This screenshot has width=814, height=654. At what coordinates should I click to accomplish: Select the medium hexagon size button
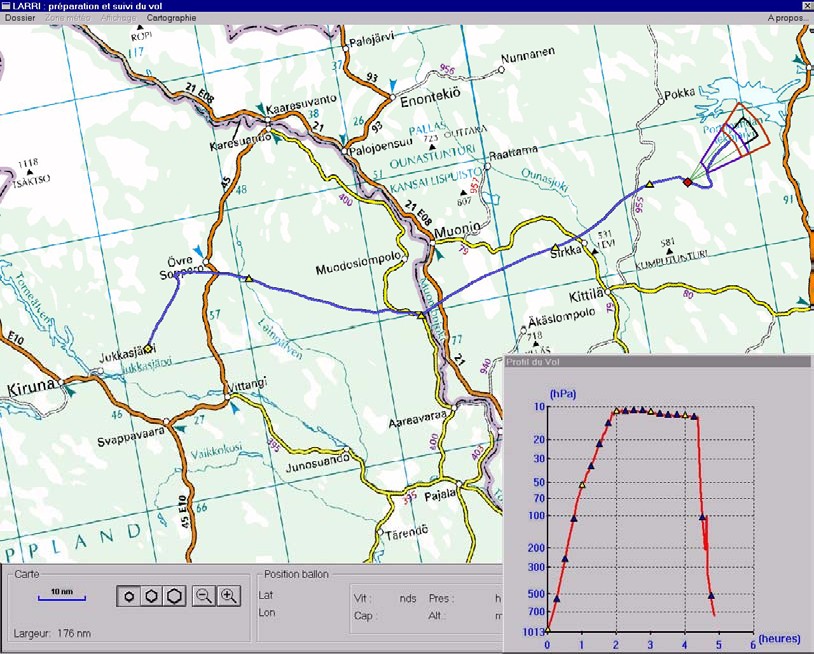pyautogui.click(x=150, y=596)
